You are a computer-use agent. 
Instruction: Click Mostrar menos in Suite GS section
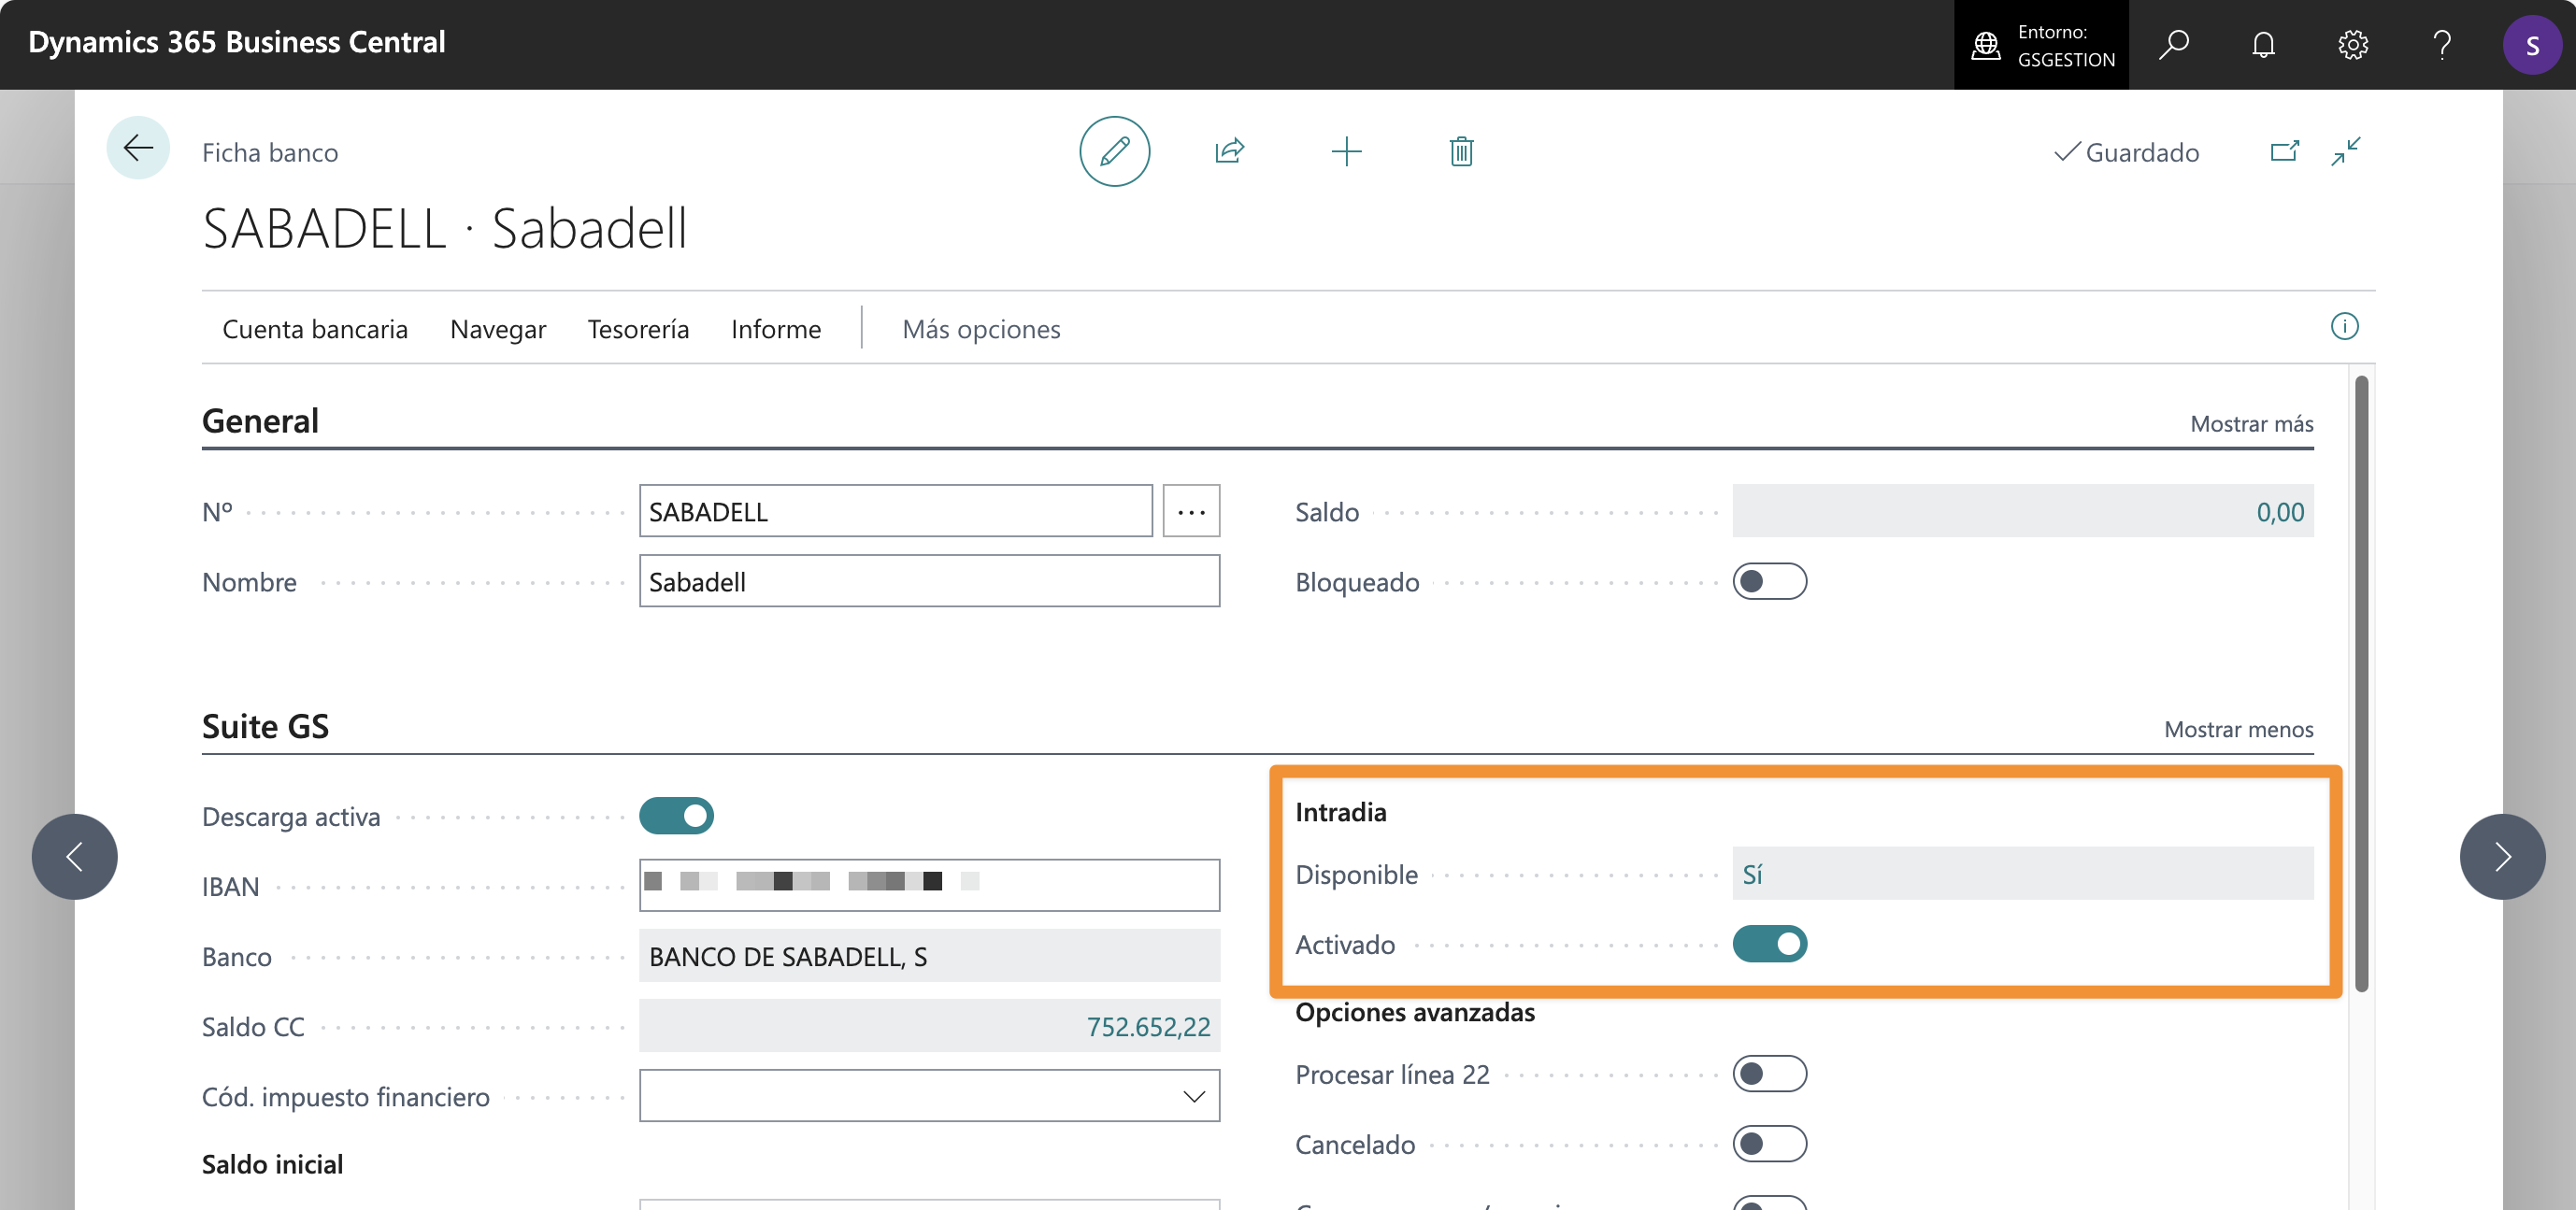coord(2238,729)
